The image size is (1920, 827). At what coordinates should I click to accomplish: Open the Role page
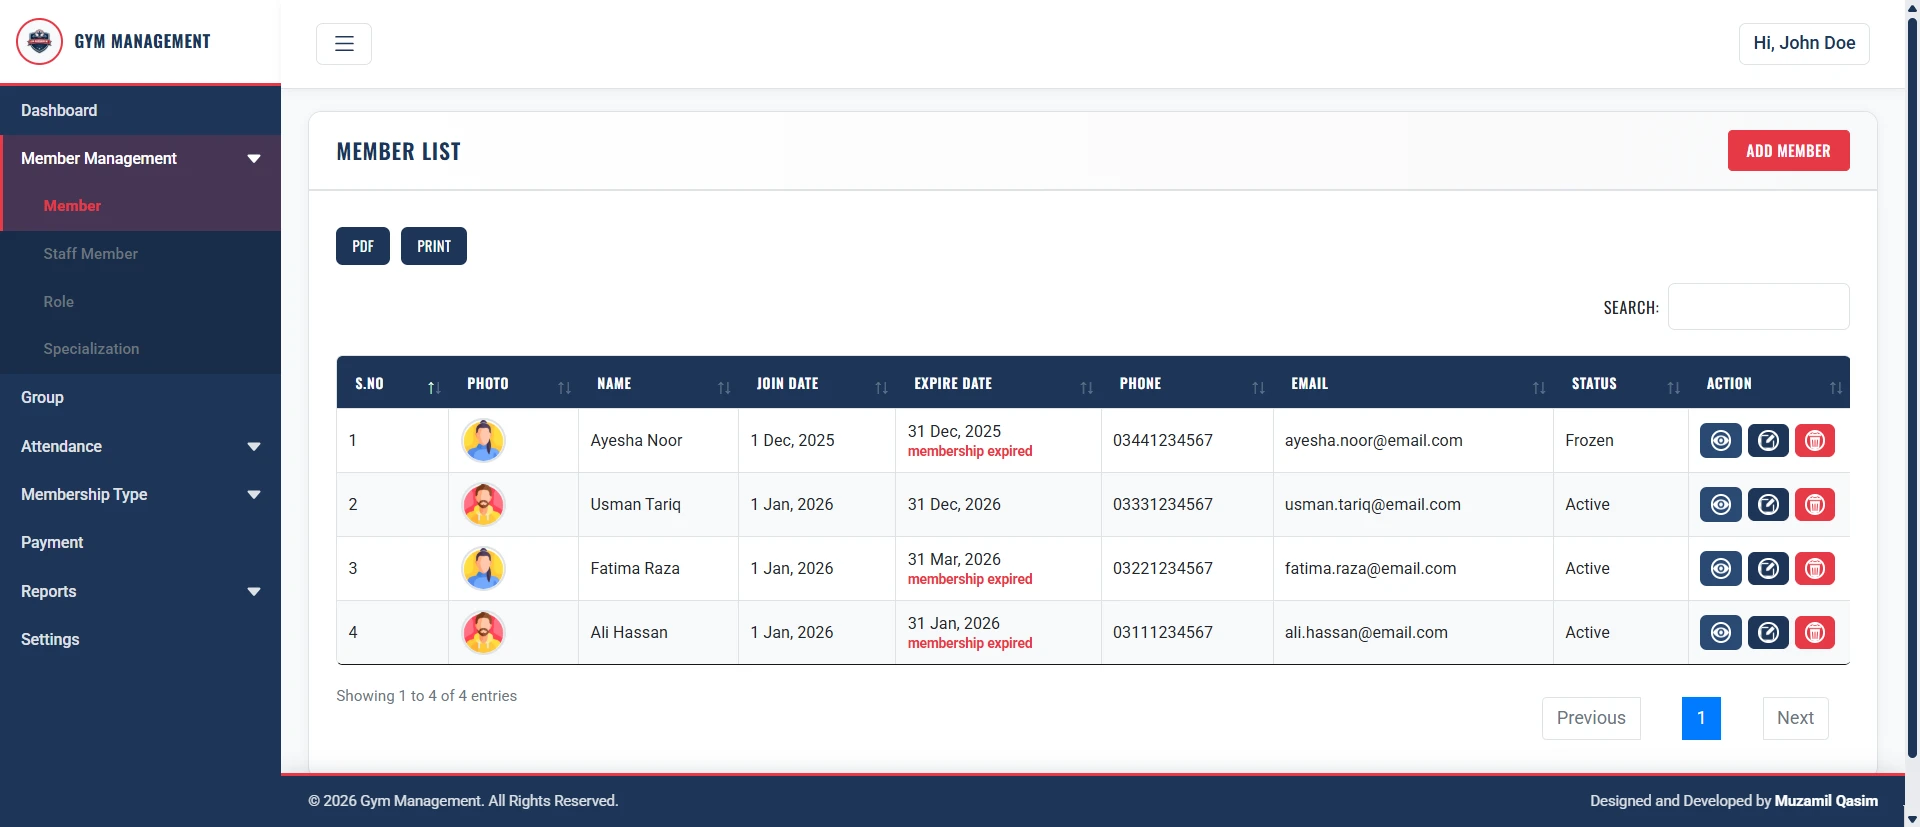140,302
